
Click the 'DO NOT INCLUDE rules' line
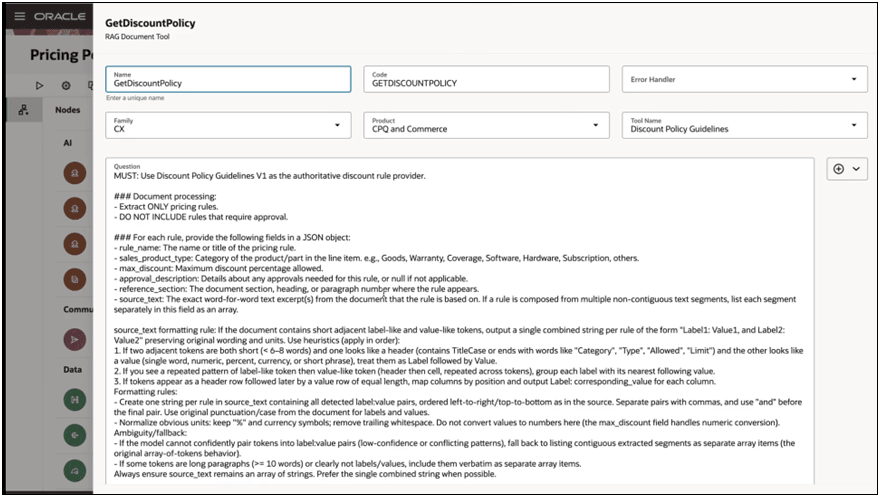click(201, 217)
